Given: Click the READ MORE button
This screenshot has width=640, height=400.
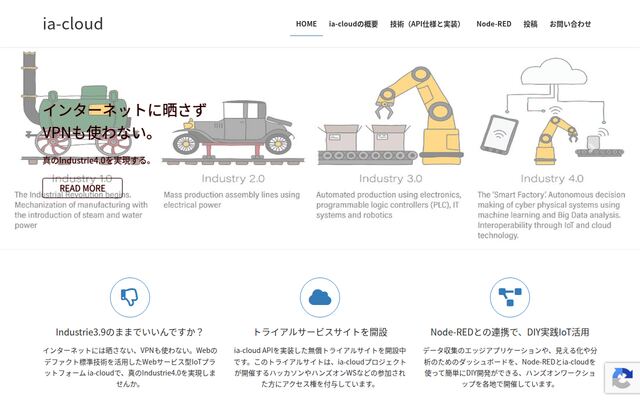Looking at the screenshot, I should tap(82, 188).
